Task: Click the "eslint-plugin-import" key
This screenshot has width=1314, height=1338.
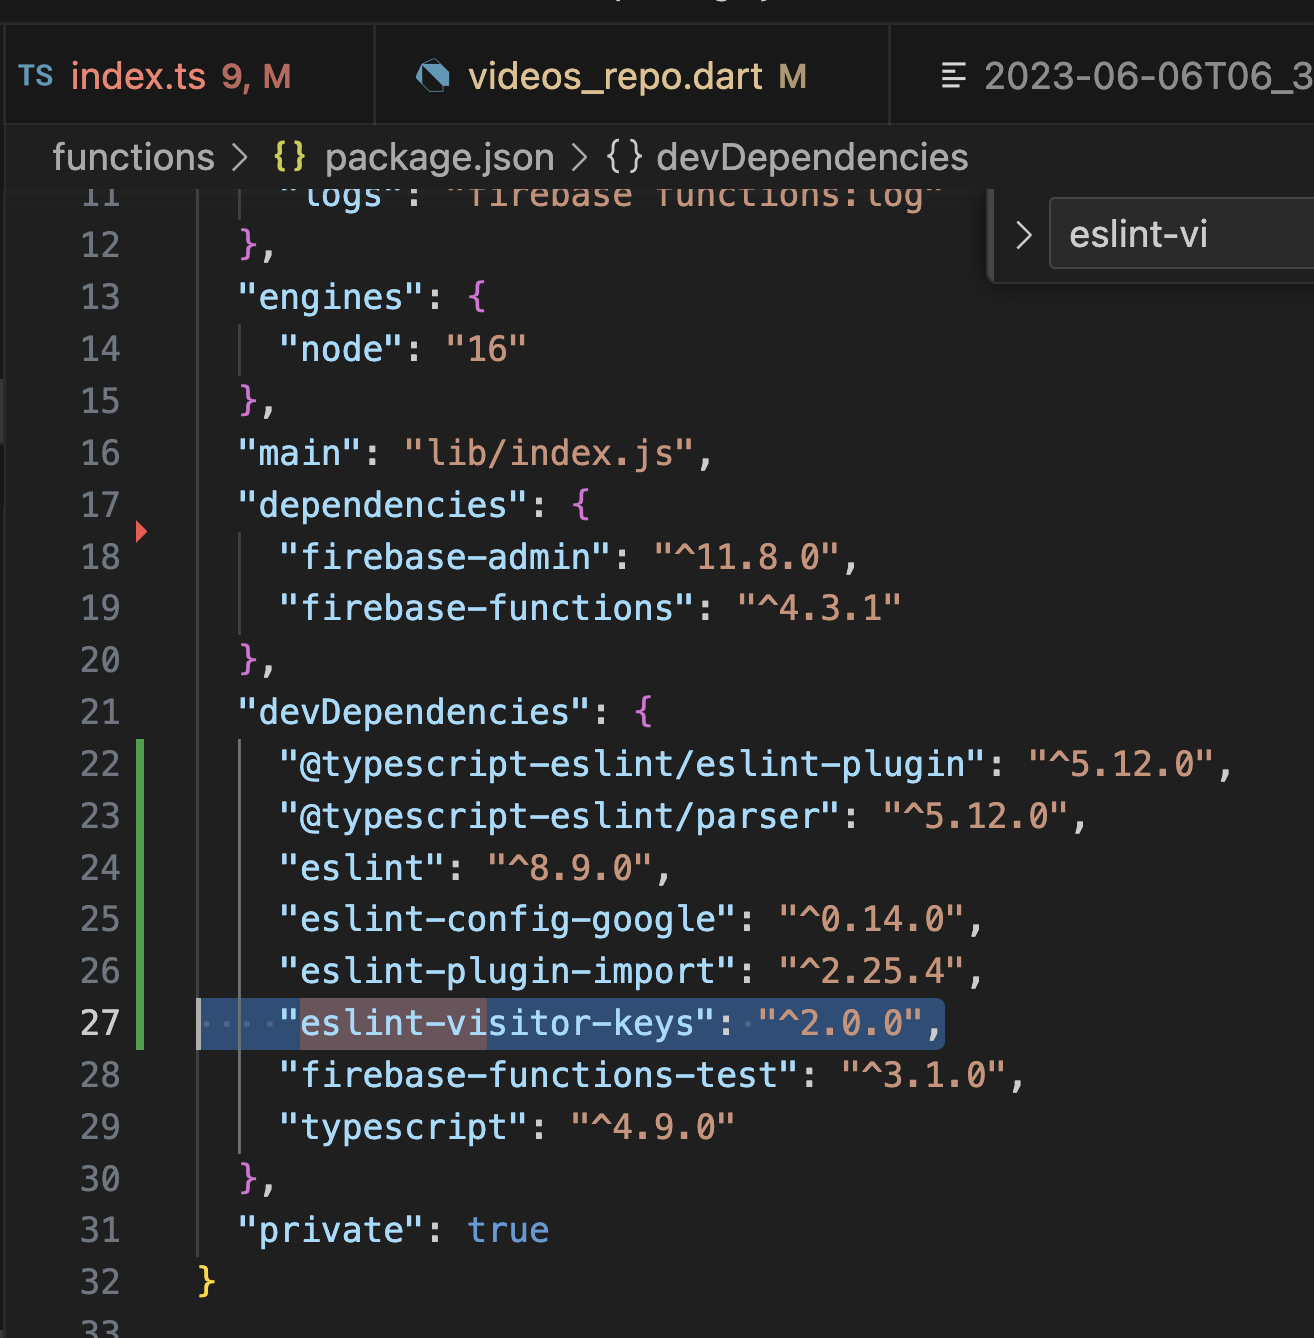Action: pyautogui.click(x=508, y=971)
